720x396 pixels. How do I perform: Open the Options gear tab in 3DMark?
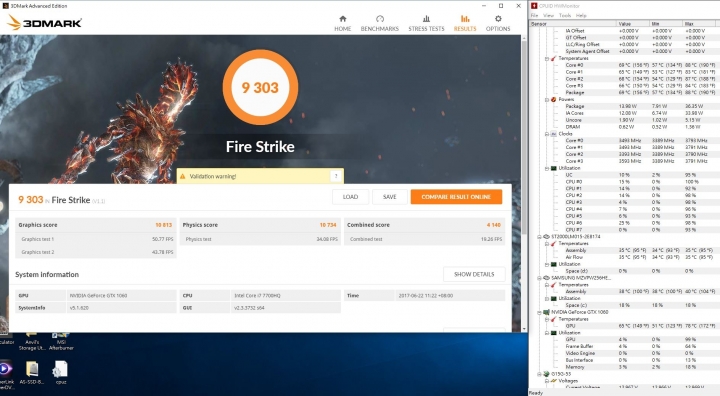click(x=498, y=23)
